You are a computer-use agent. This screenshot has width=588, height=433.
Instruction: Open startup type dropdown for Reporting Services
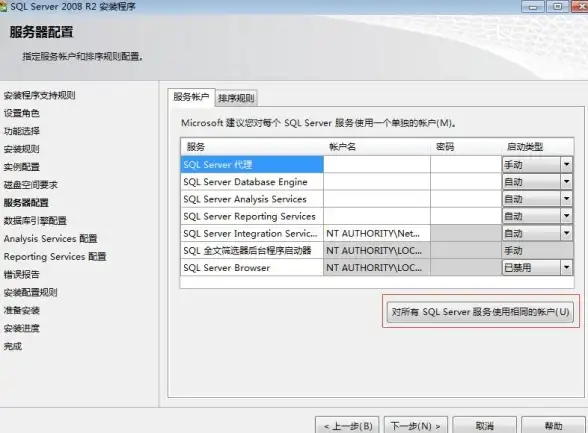pyautogui.click(x=566, y=216)
